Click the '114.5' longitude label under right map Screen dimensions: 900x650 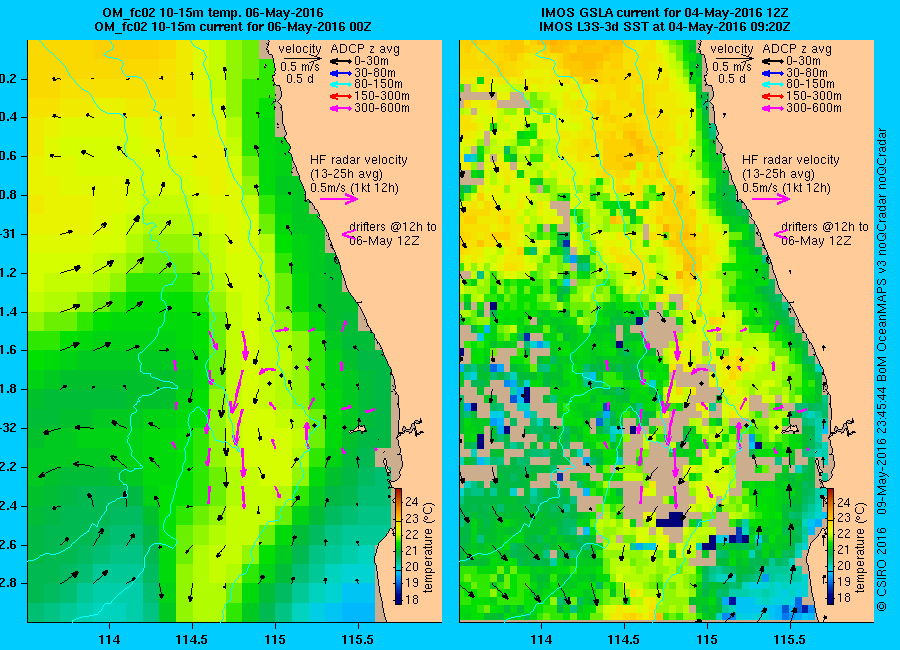point(624,639)
